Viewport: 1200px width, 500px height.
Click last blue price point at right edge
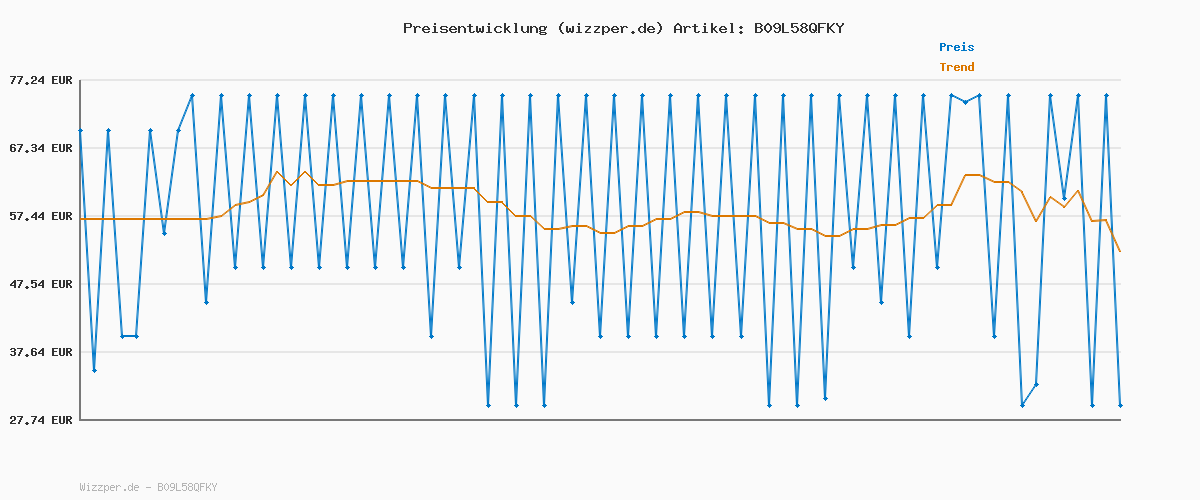(1120, 405)
